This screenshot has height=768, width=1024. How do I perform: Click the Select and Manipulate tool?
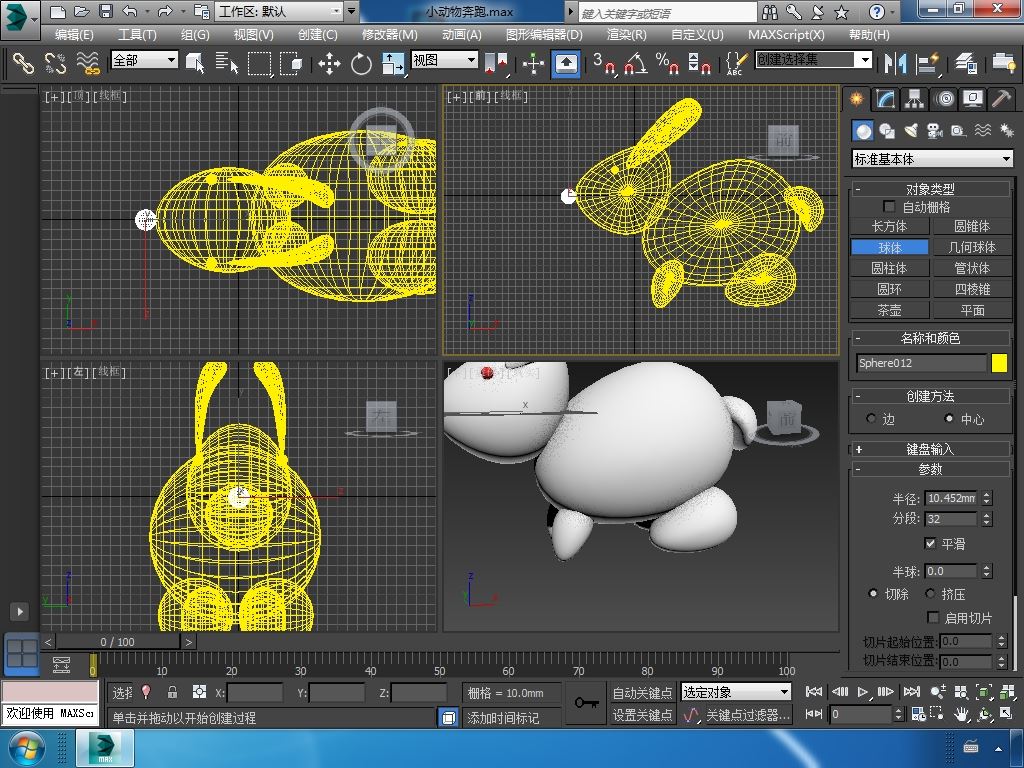coord(534,63)
